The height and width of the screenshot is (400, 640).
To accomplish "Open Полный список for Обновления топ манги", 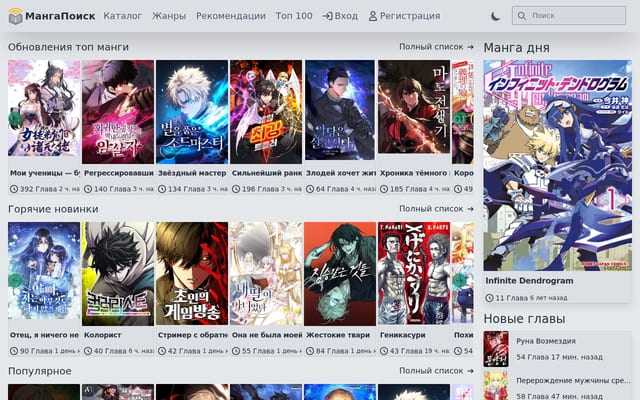I will click(x=436, y=47).
